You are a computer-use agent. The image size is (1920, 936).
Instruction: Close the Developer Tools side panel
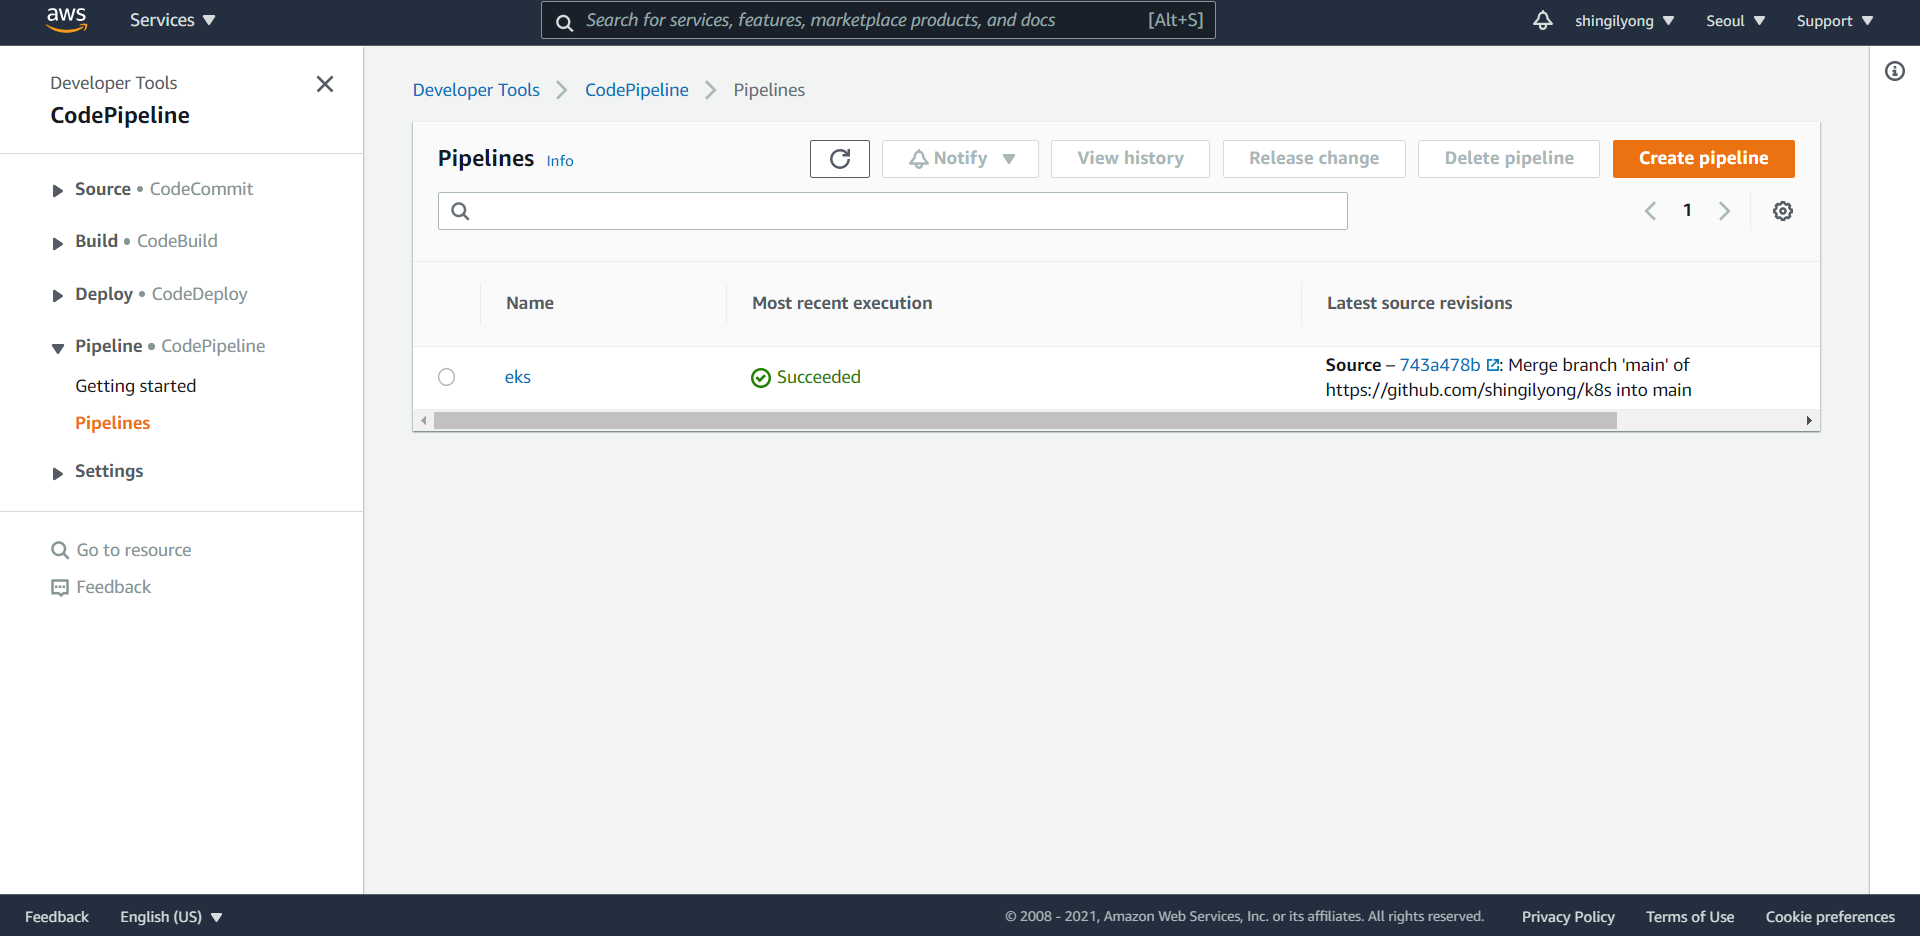tap(325, 84)
